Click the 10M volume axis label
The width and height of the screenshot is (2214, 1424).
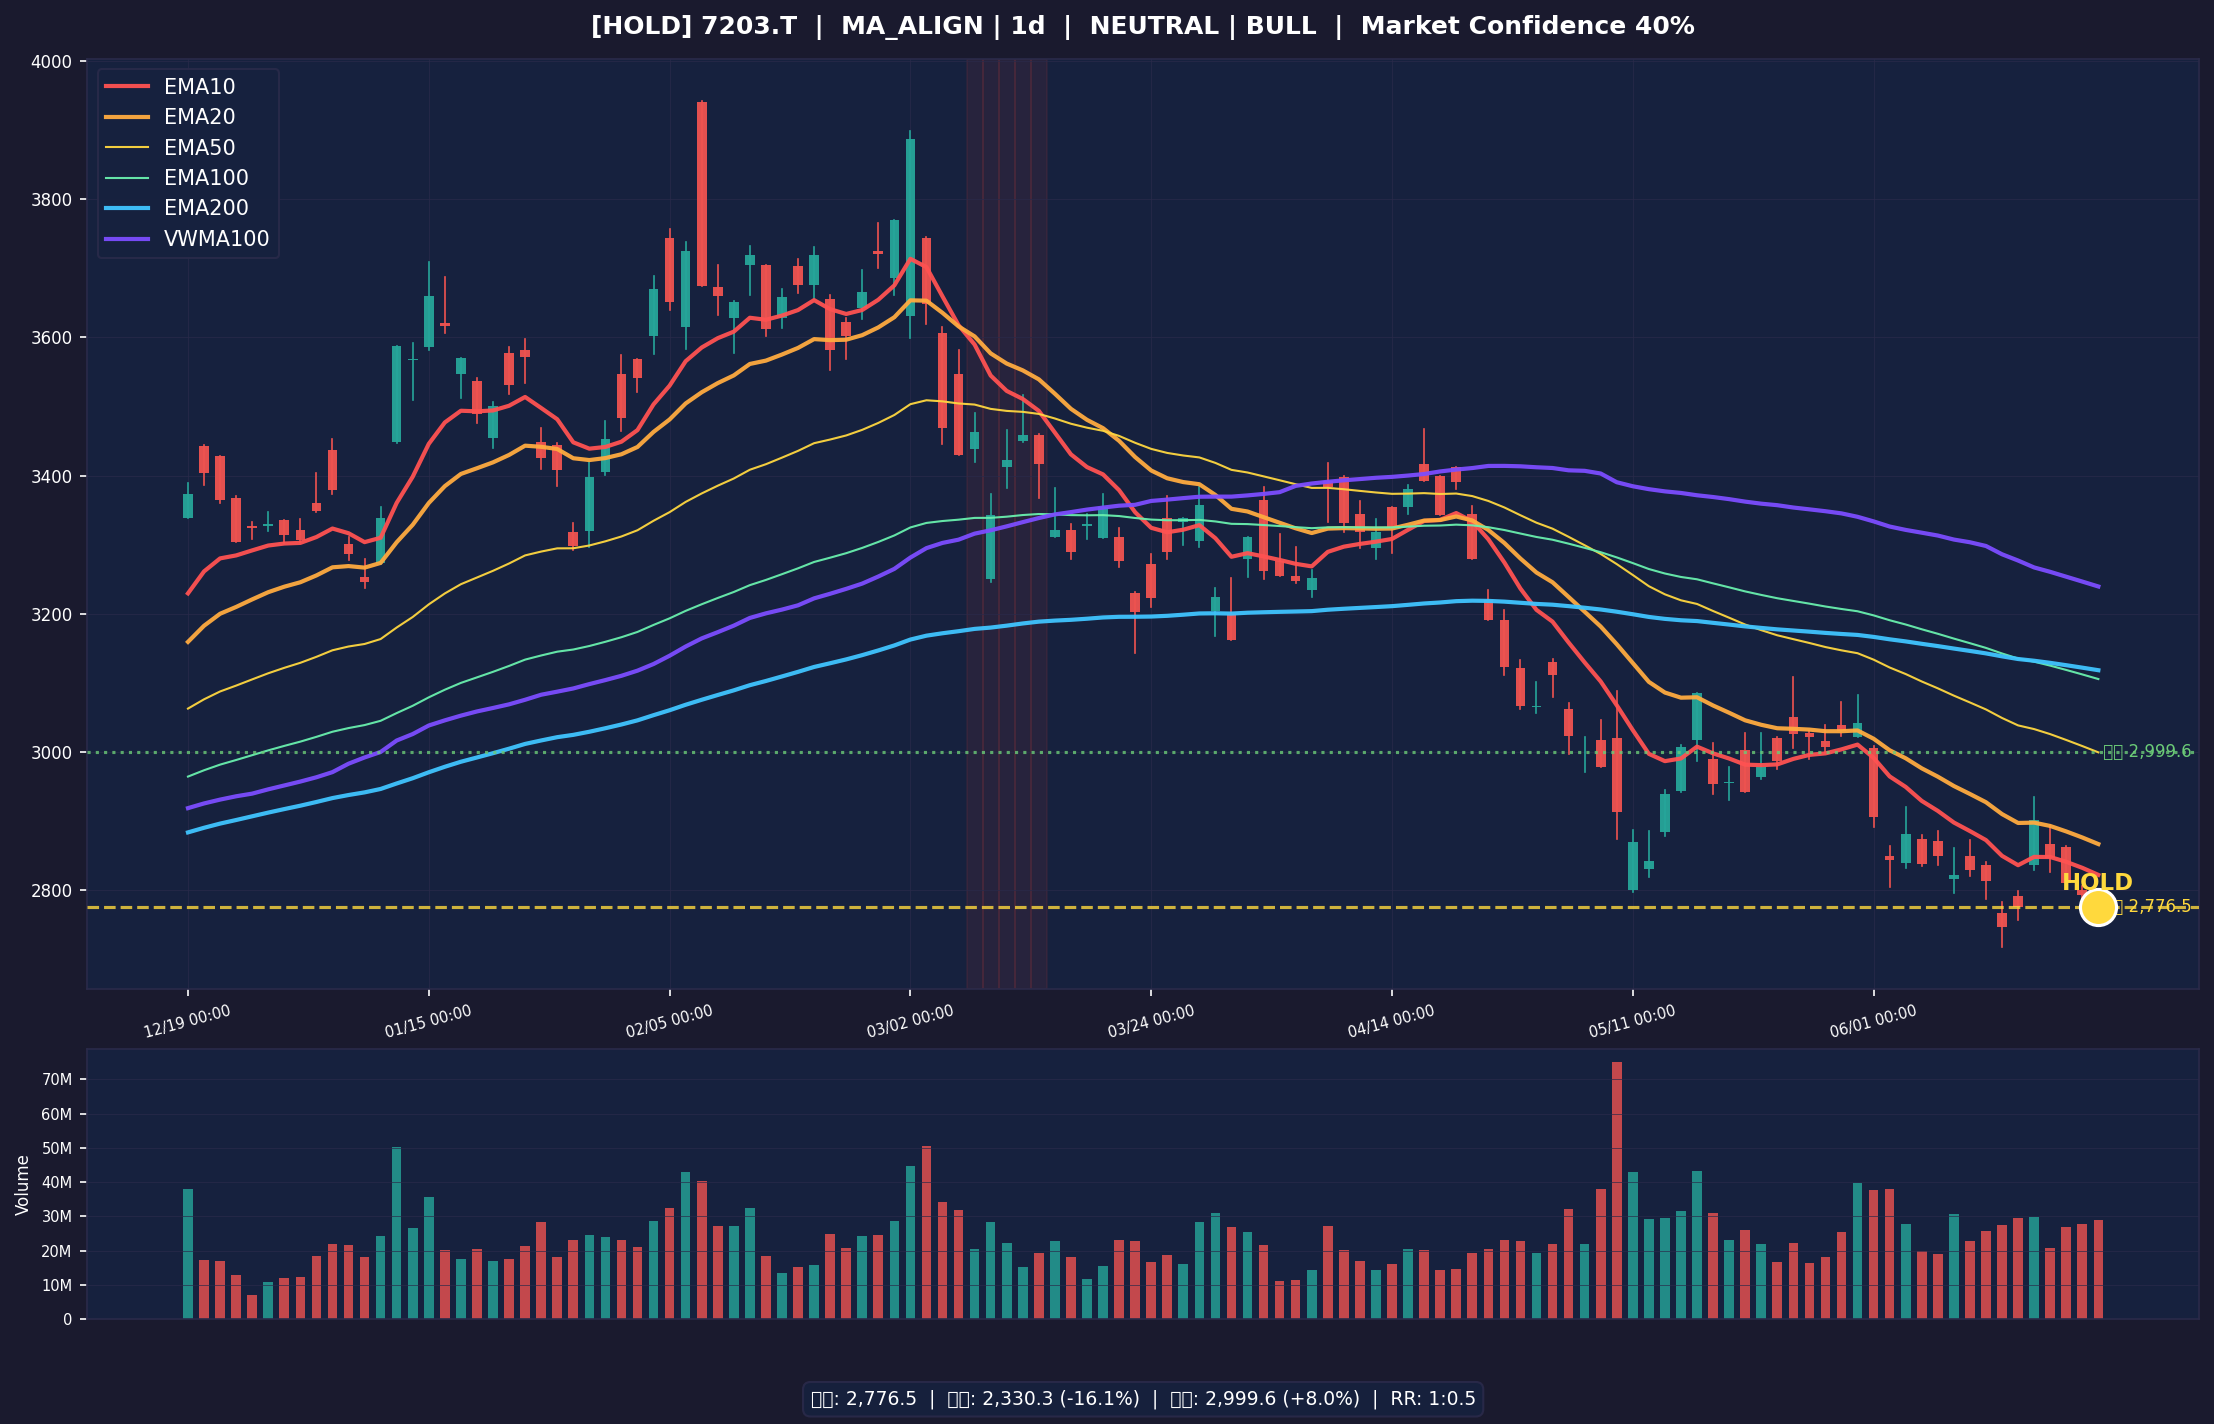pyautogui.click(x=56, y=1285)
